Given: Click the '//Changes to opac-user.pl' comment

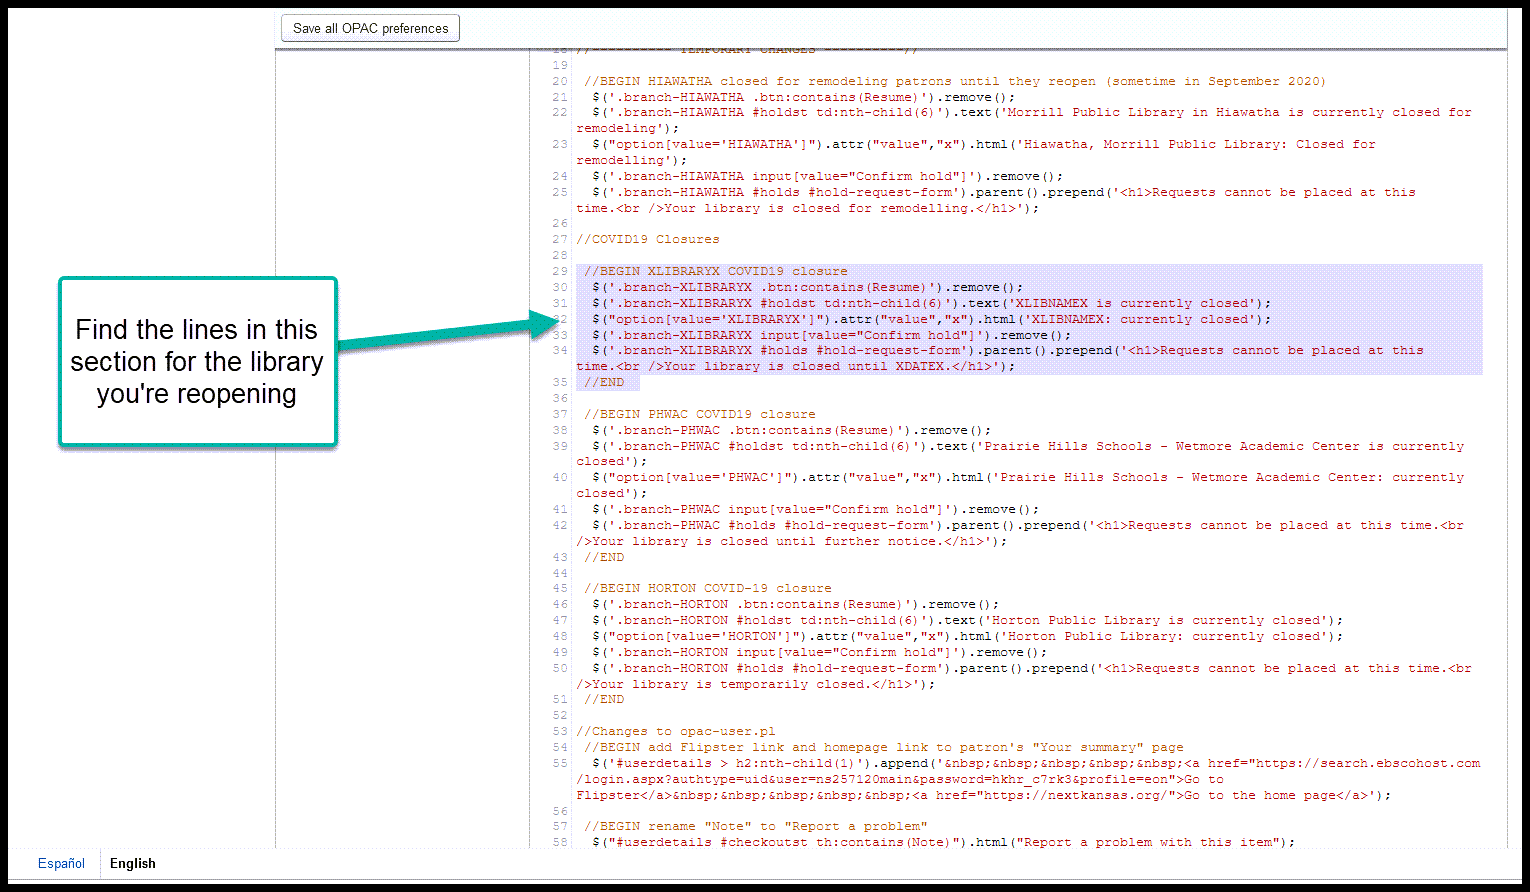Looking at the screenshot, I should point(675,731).
